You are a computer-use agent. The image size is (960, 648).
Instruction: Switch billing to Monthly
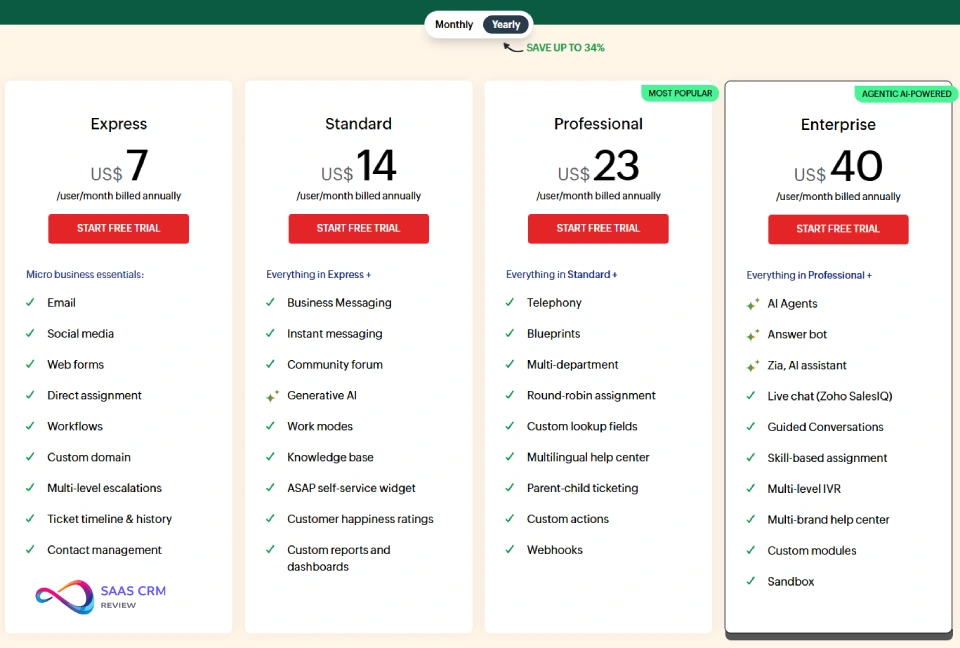click(x=454, y=25)
